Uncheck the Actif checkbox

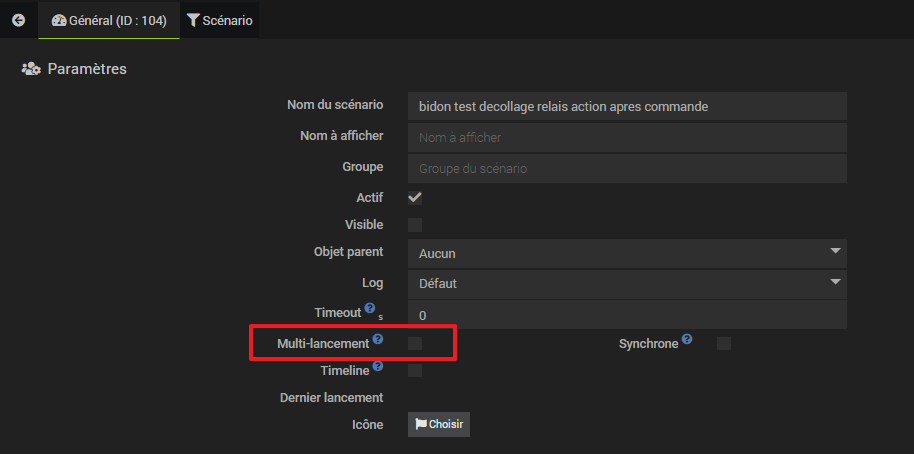(x=415, y=198)
